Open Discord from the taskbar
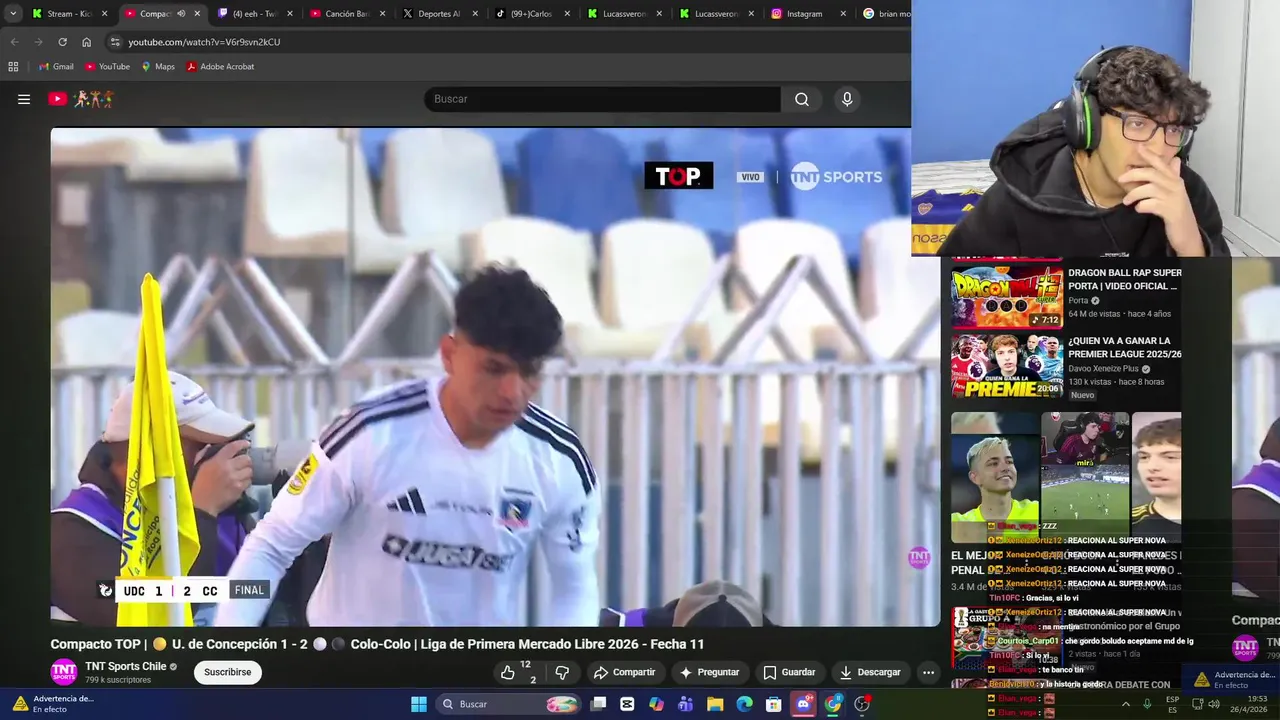Screen dimensions: 1280x720 click(803, 704)
